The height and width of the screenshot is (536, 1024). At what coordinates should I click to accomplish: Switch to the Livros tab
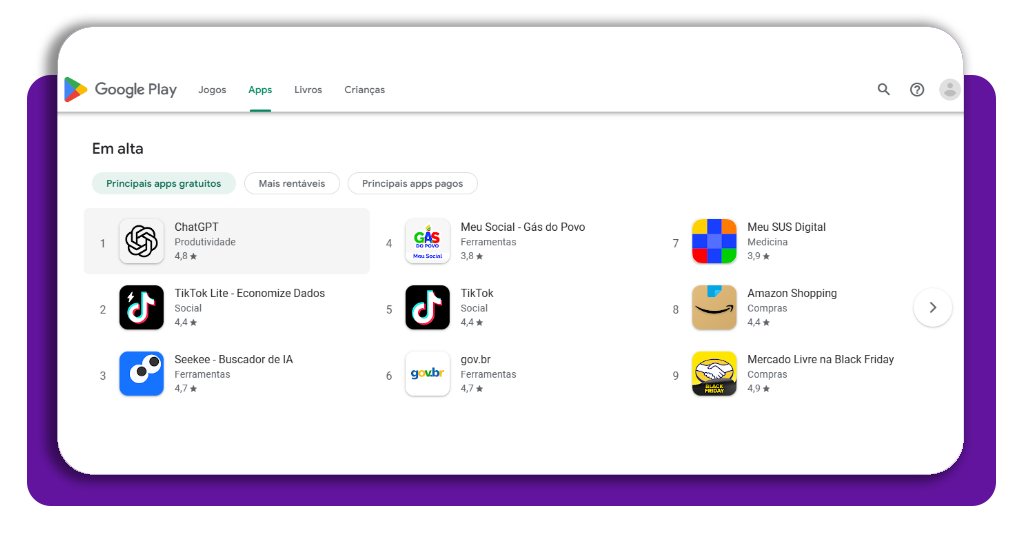coord(308,90)
